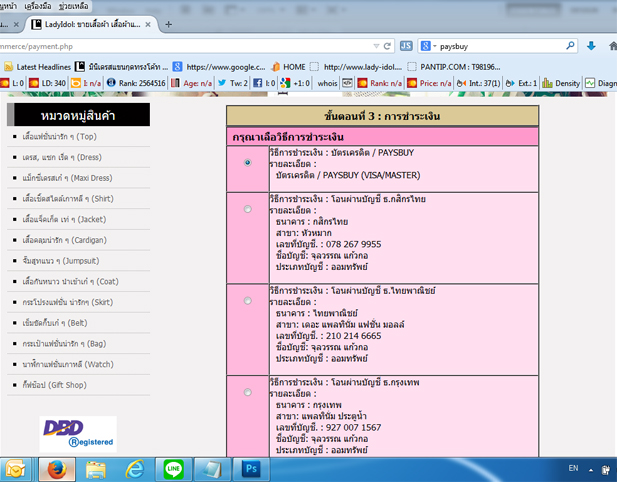Open the Gift Shop category
This screenshot has height=482, width=617.
(x=54, y=385)
